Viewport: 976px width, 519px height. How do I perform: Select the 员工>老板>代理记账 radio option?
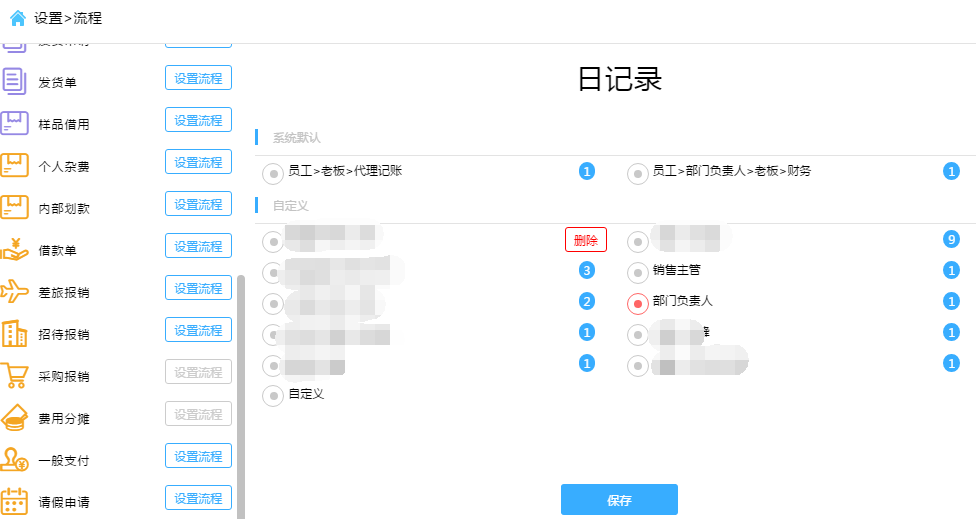pyautogui.click(x=273, y=174)
